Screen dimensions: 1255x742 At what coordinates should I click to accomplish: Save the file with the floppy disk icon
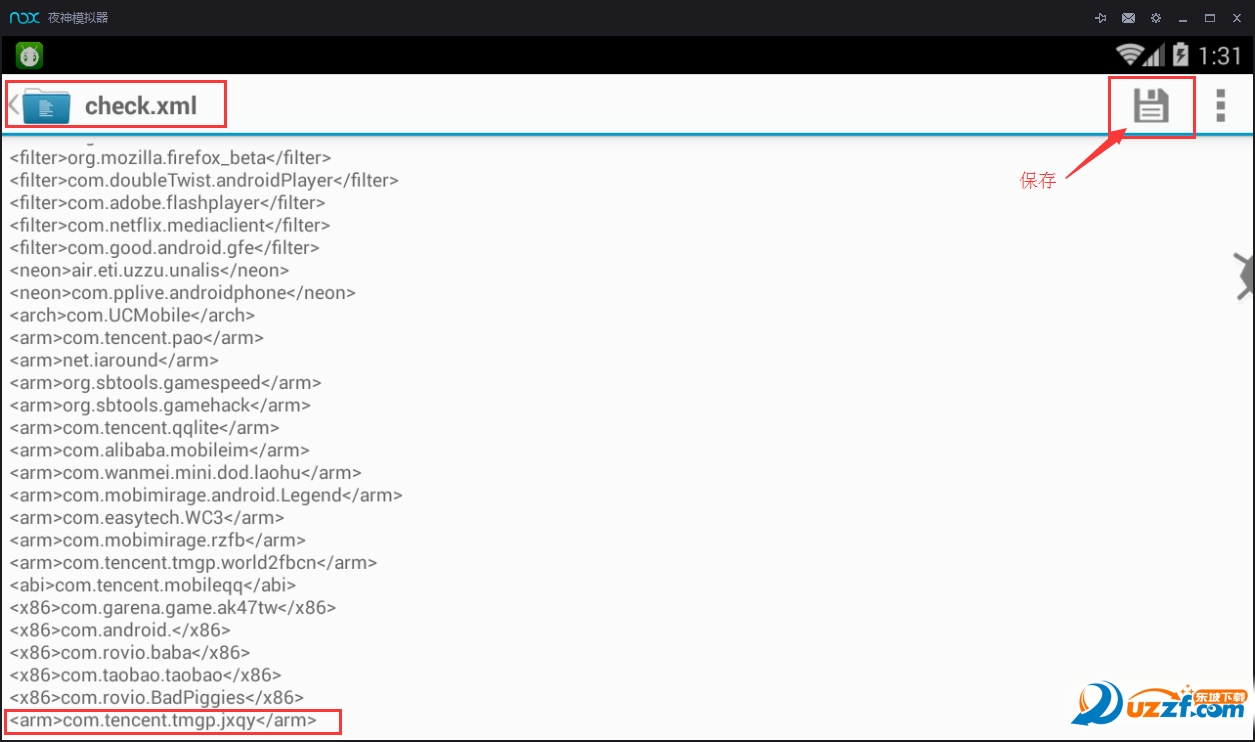[1150, 105]
